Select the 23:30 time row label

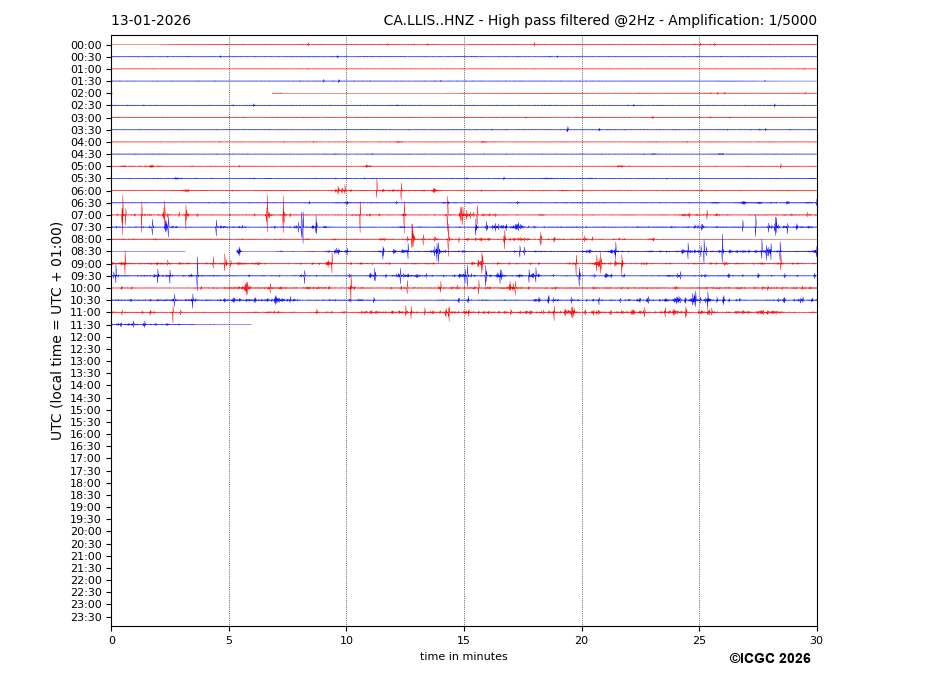coord(85,617)
